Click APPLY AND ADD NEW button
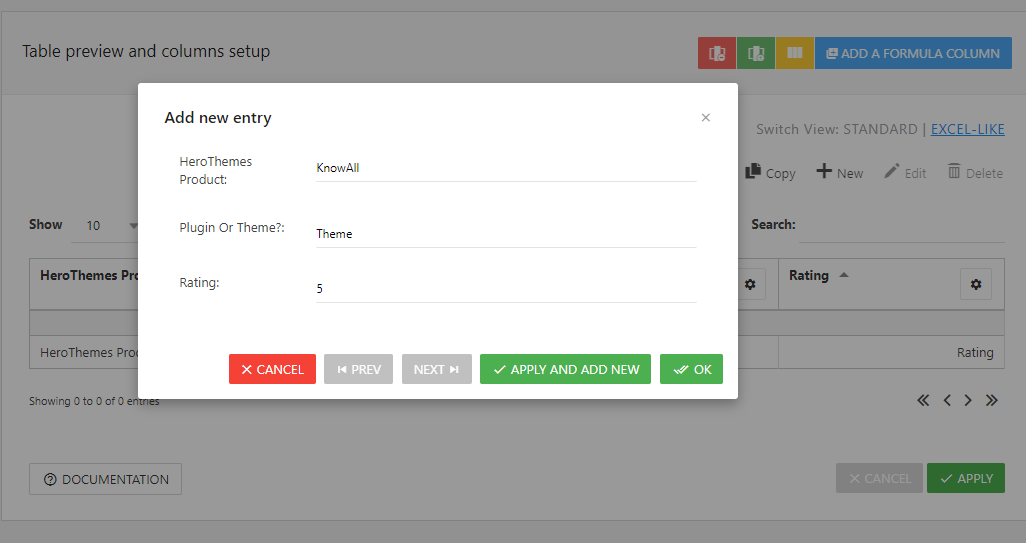This screenshot has width=1026, height=543. pos(565,369)
